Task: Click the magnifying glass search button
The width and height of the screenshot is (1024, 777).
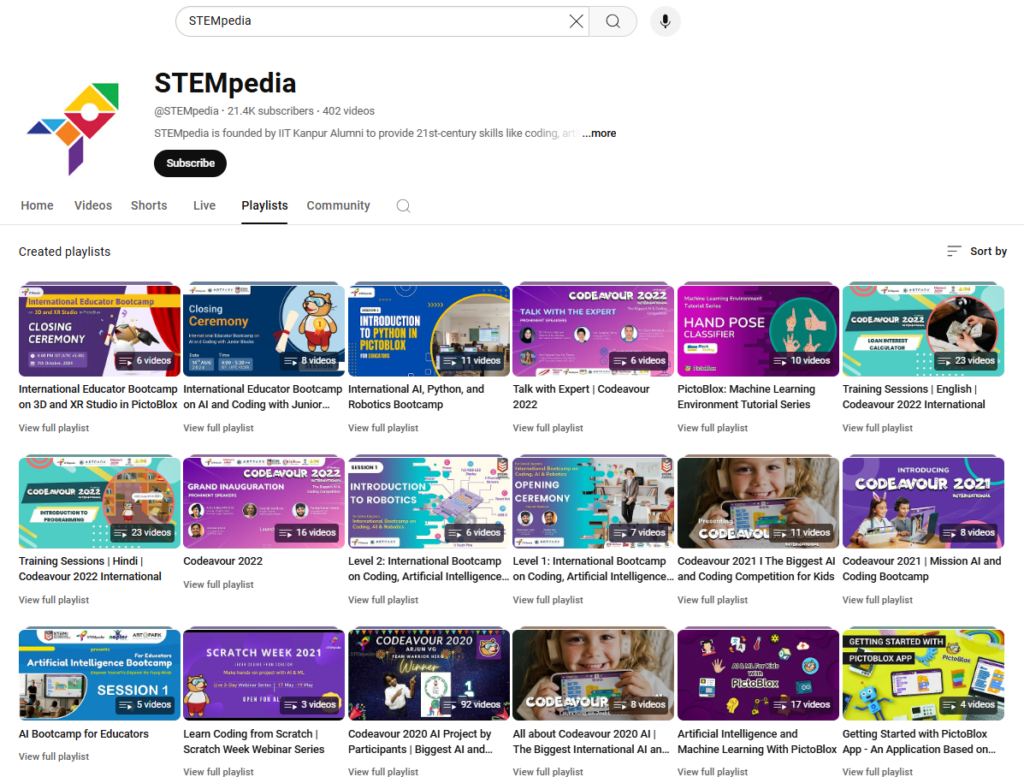Action: 613,22
